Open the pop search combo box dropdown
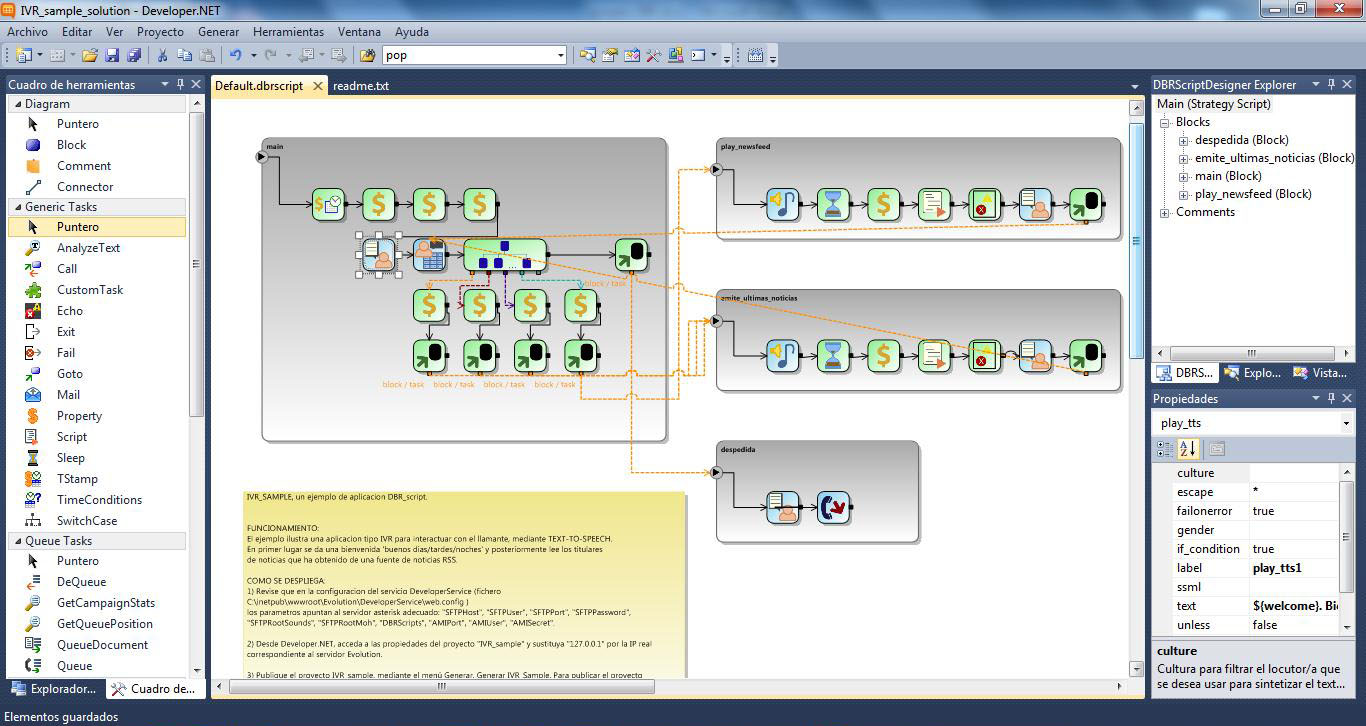This screenshot has width=1366, height=726. (560, 56)
